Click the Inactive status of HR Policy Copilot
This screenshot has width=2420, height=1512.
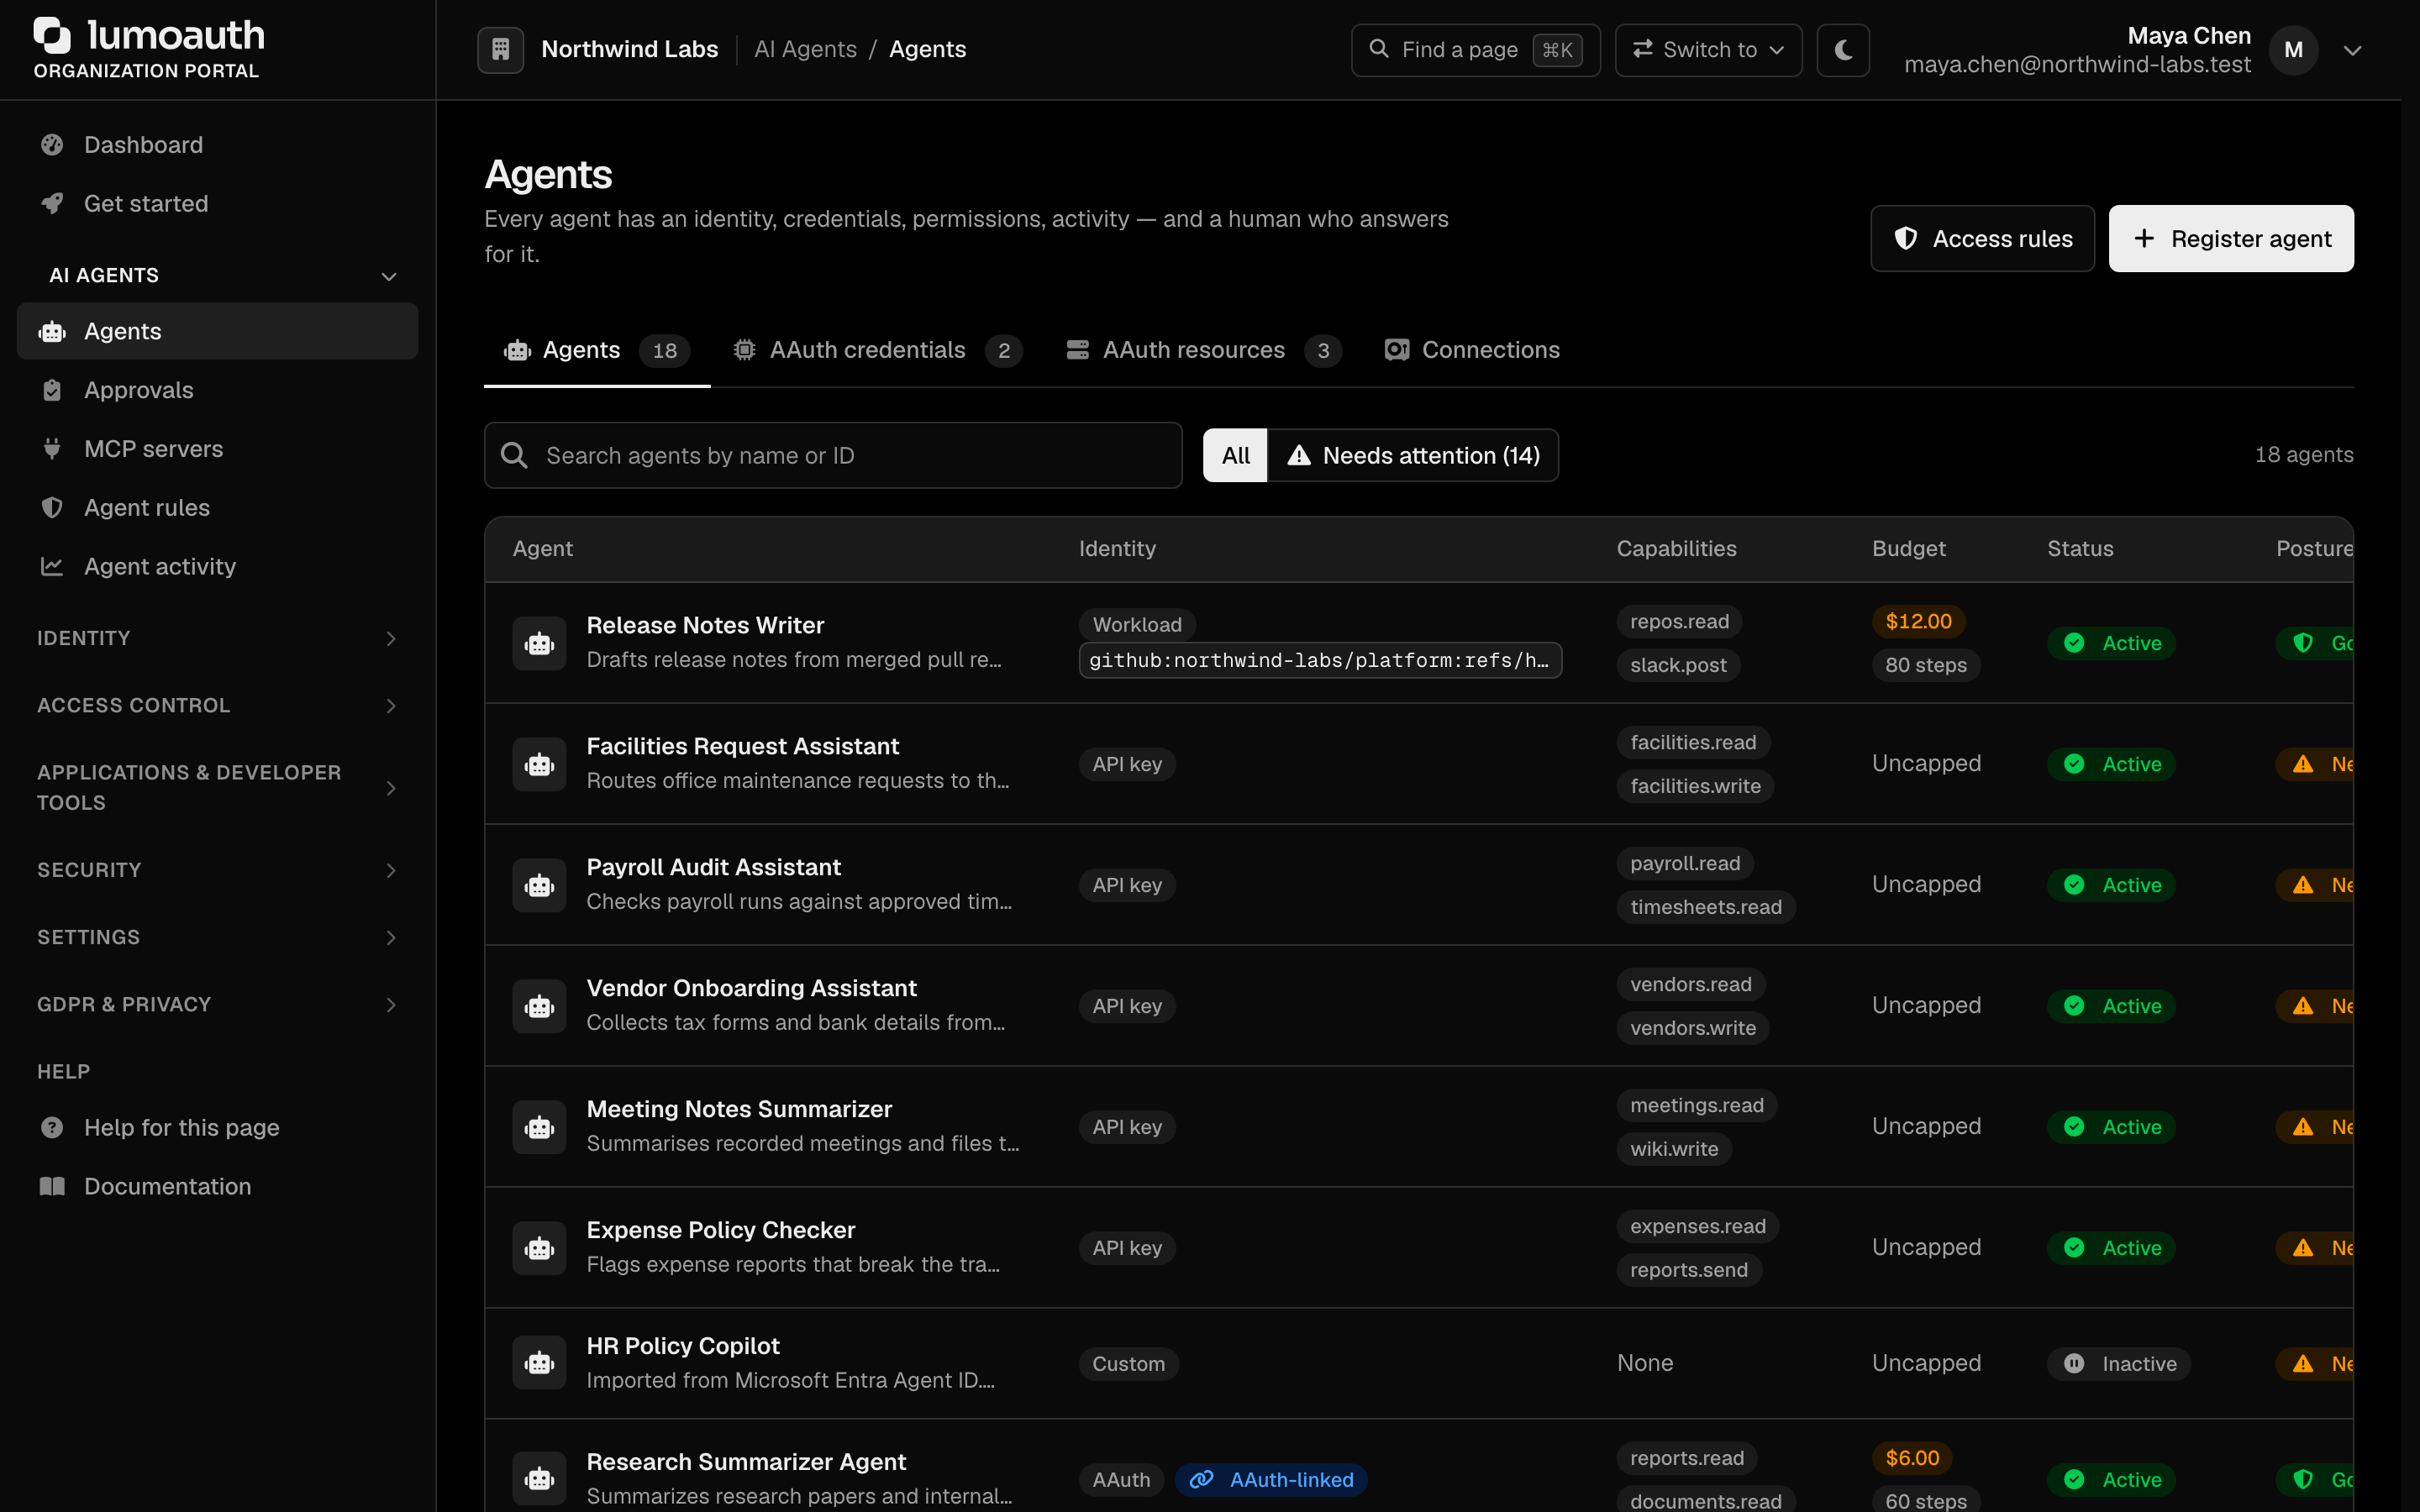point(2119,1364)
